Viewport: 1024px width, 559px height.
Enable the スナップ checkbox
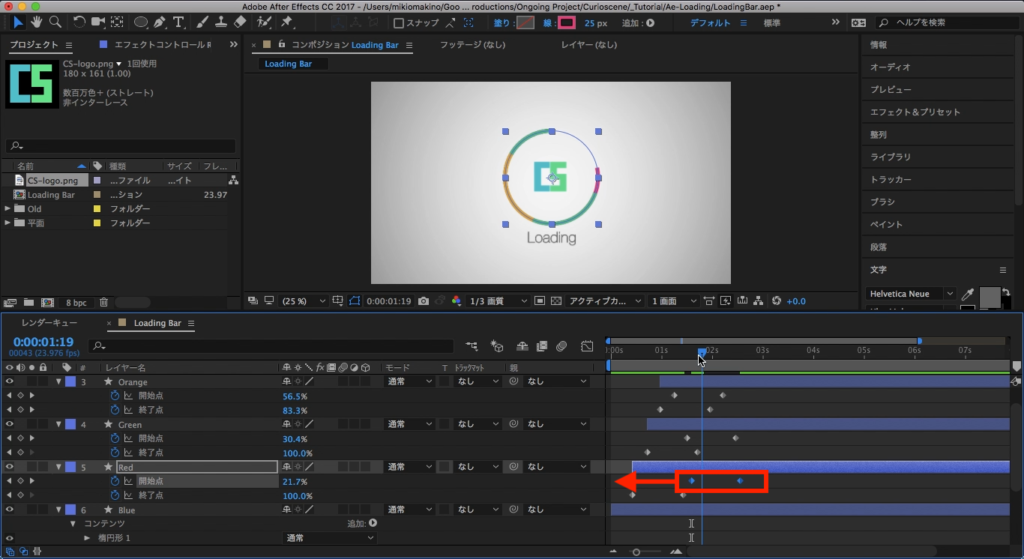399,22
